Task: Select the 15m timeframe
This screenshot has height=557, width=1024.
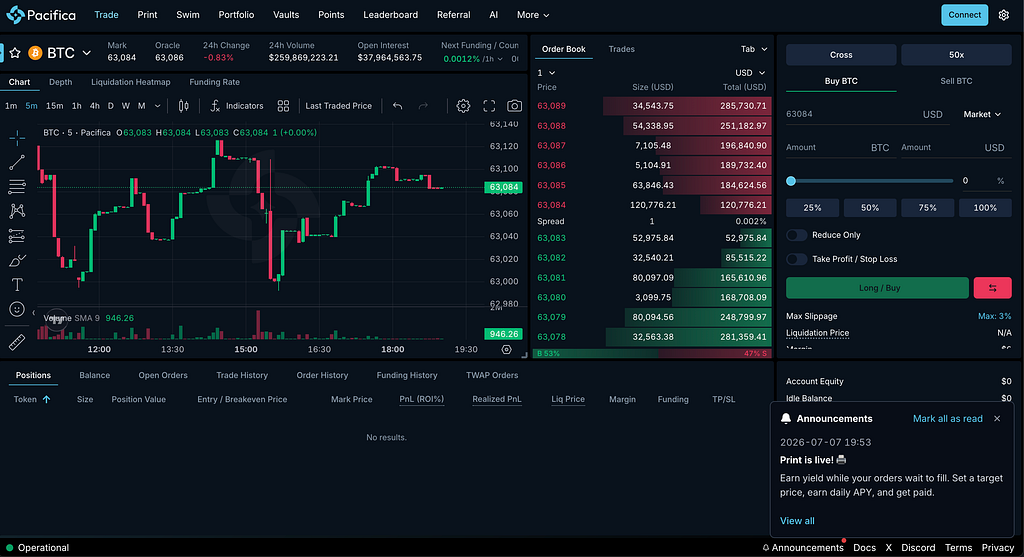Action: (x=55, y=106)
